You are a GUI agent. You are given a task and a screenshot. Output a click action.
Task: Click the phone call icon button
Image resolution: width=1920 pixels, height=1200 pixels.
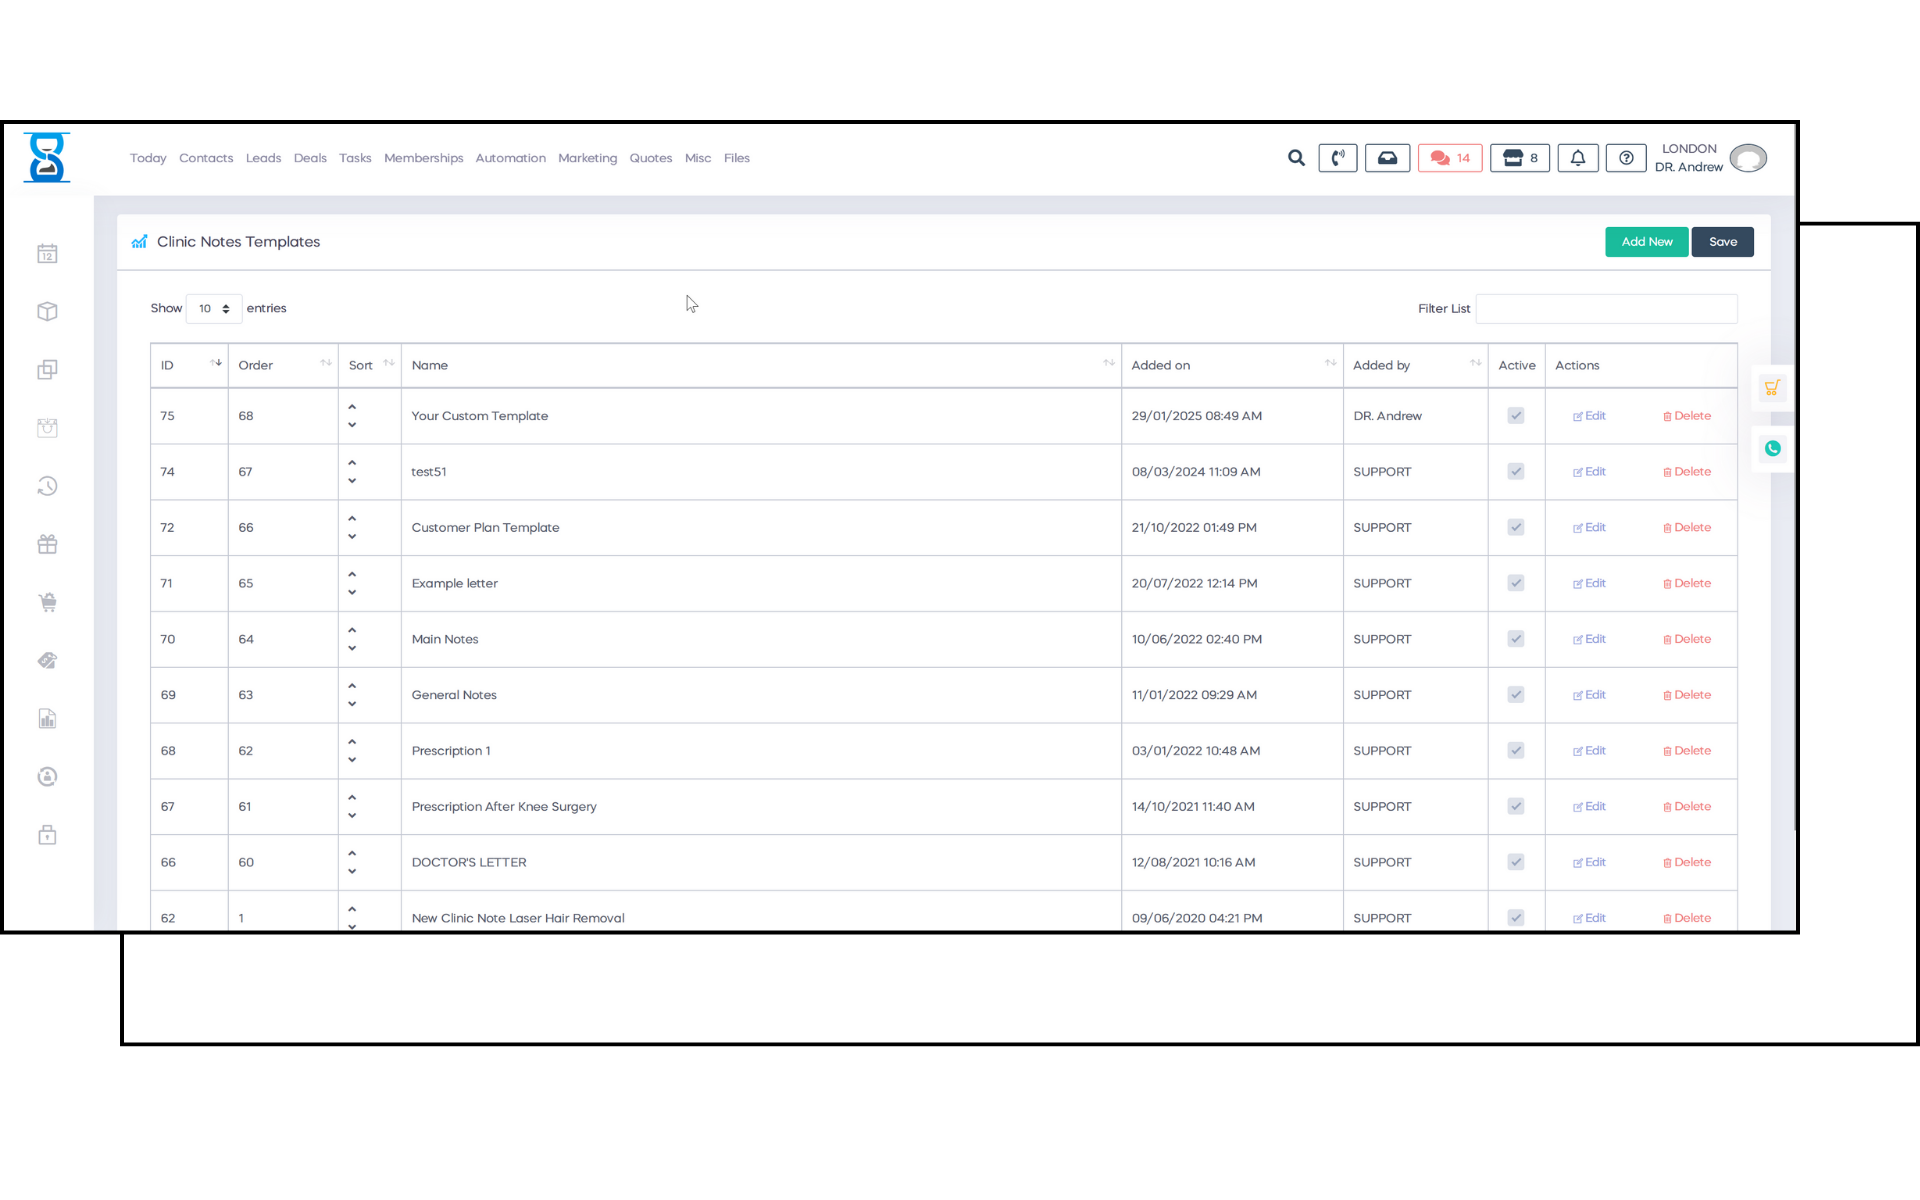coord(1337,158)
